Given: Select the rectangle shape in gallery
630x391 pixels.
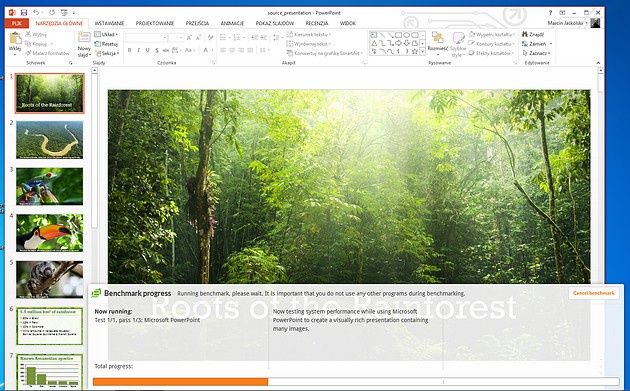Looking at the screenshot, I should click(x=398, y=35).
